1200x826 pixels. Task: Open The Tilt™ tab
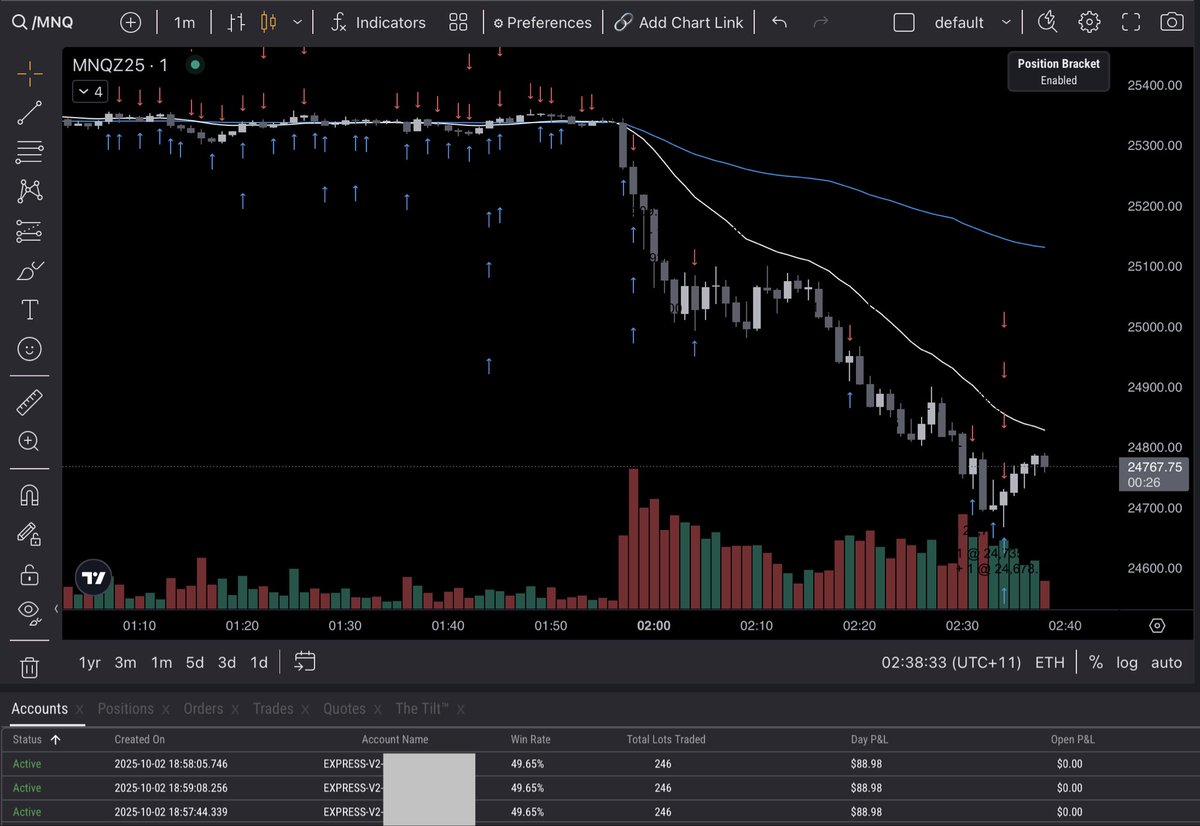(x=421, y=708)
